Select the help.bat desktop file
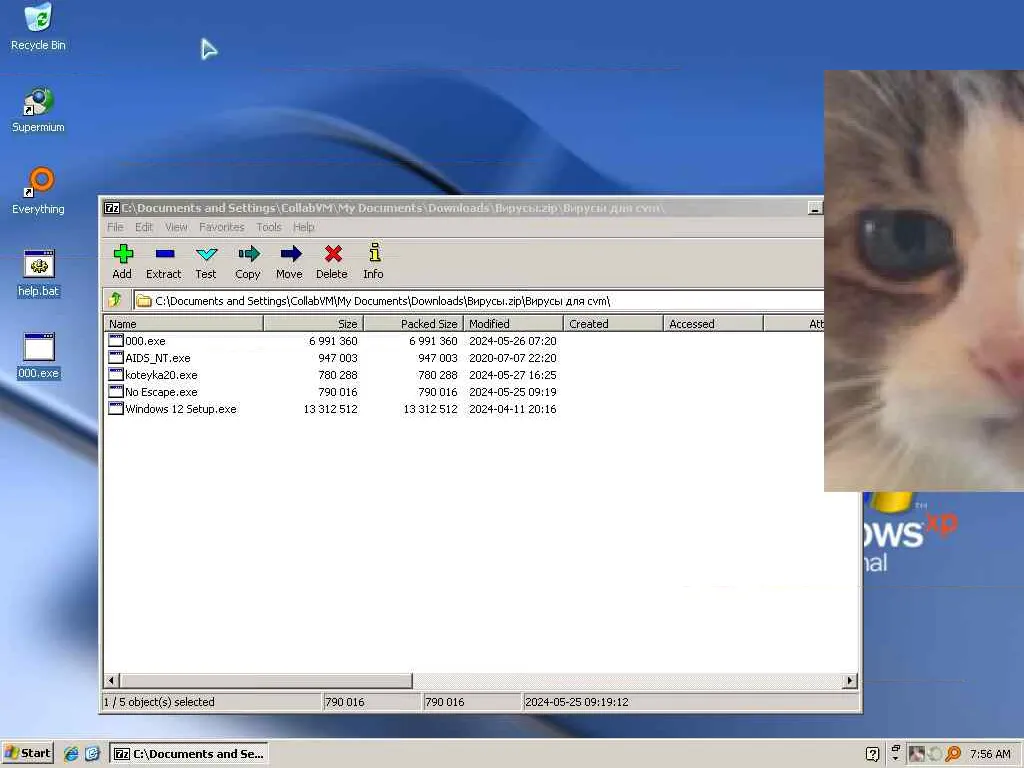This screenshot has width=1024, height=768. [39, 274]
